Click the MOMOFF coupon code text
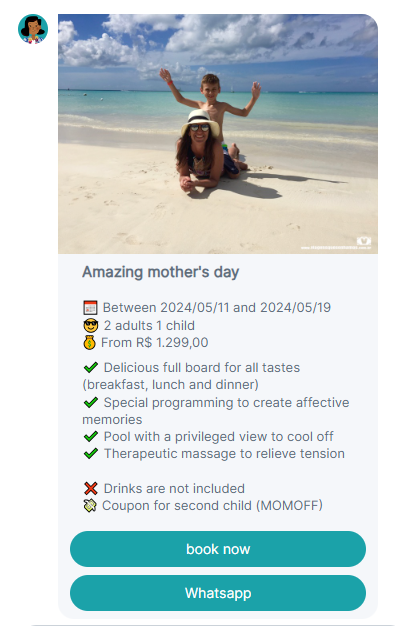 point(289,506)
